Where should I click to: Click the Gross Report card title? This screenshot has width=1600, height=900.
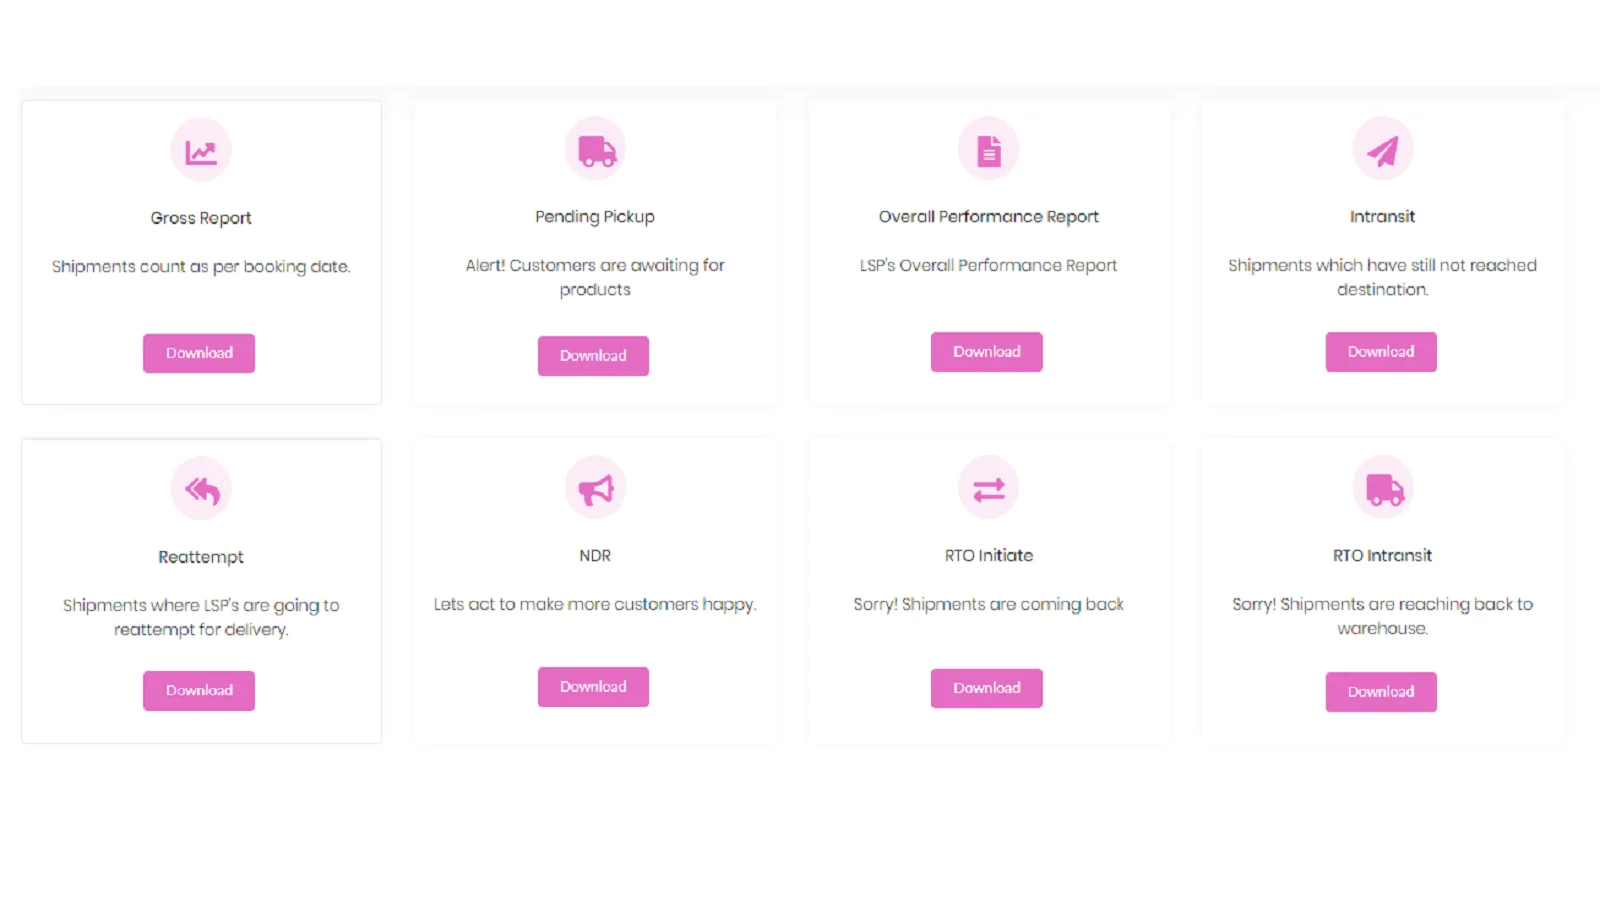[x=201, y=218]
